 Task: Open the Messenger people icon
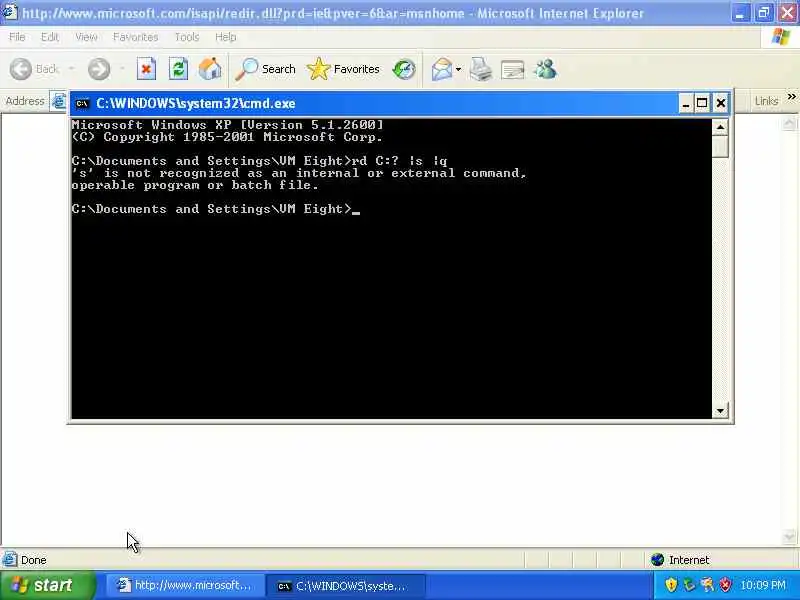click(545, 69)
